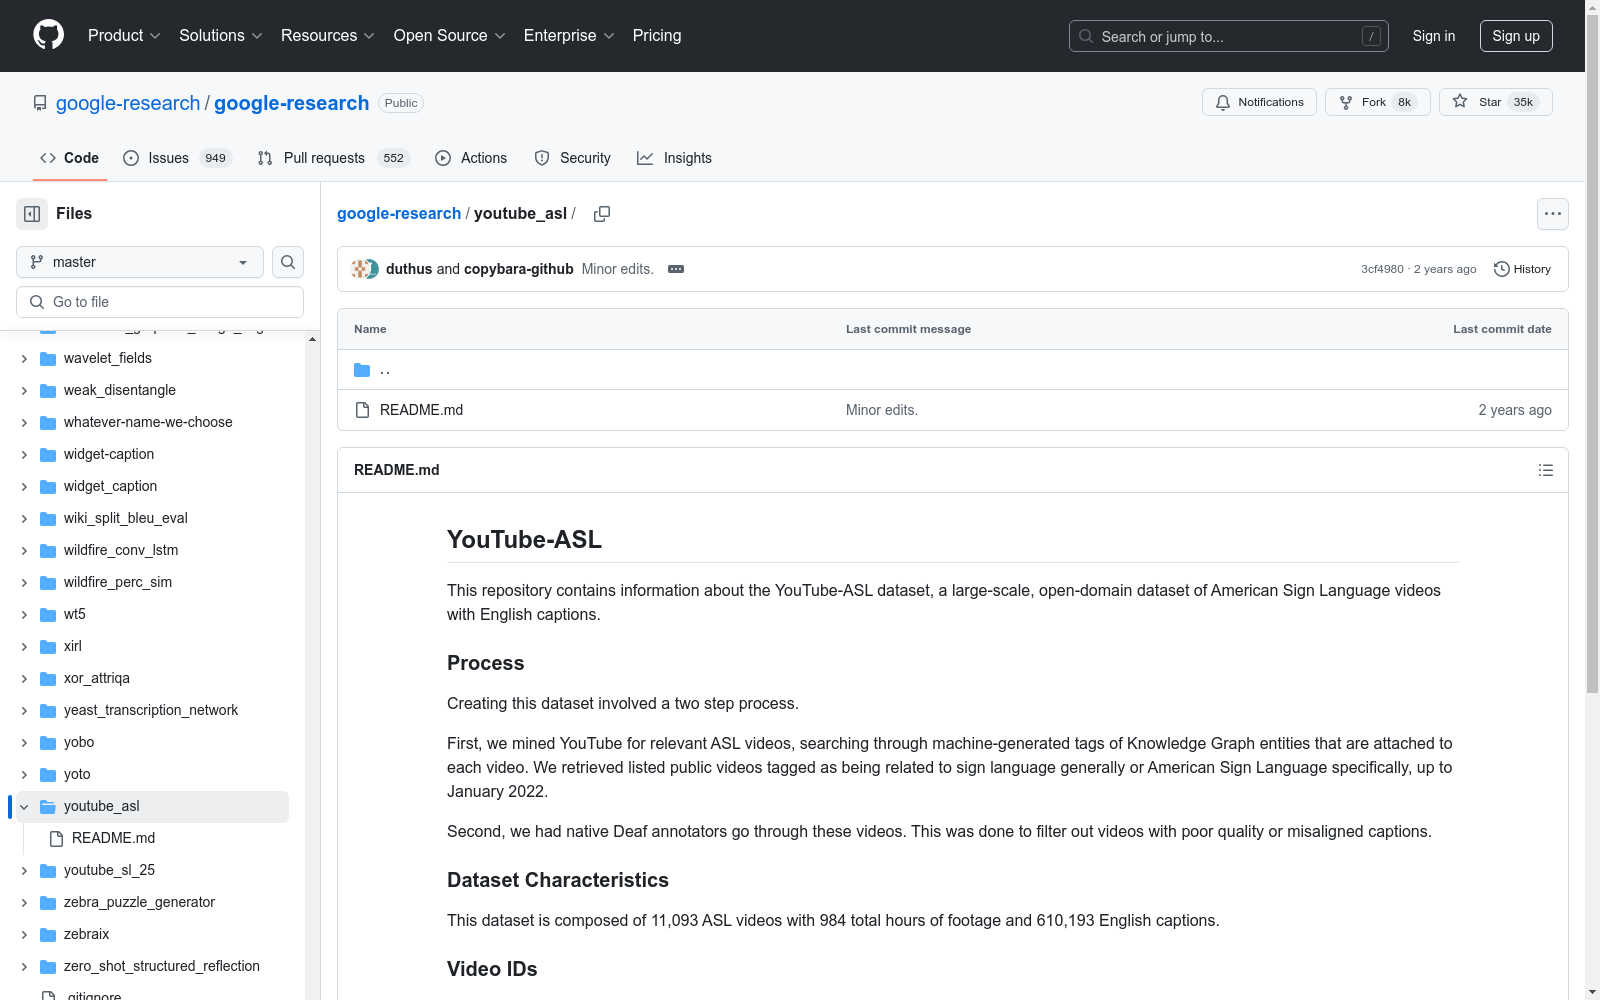Copy the youtube_asl path to clipboard

pos(602,214)
